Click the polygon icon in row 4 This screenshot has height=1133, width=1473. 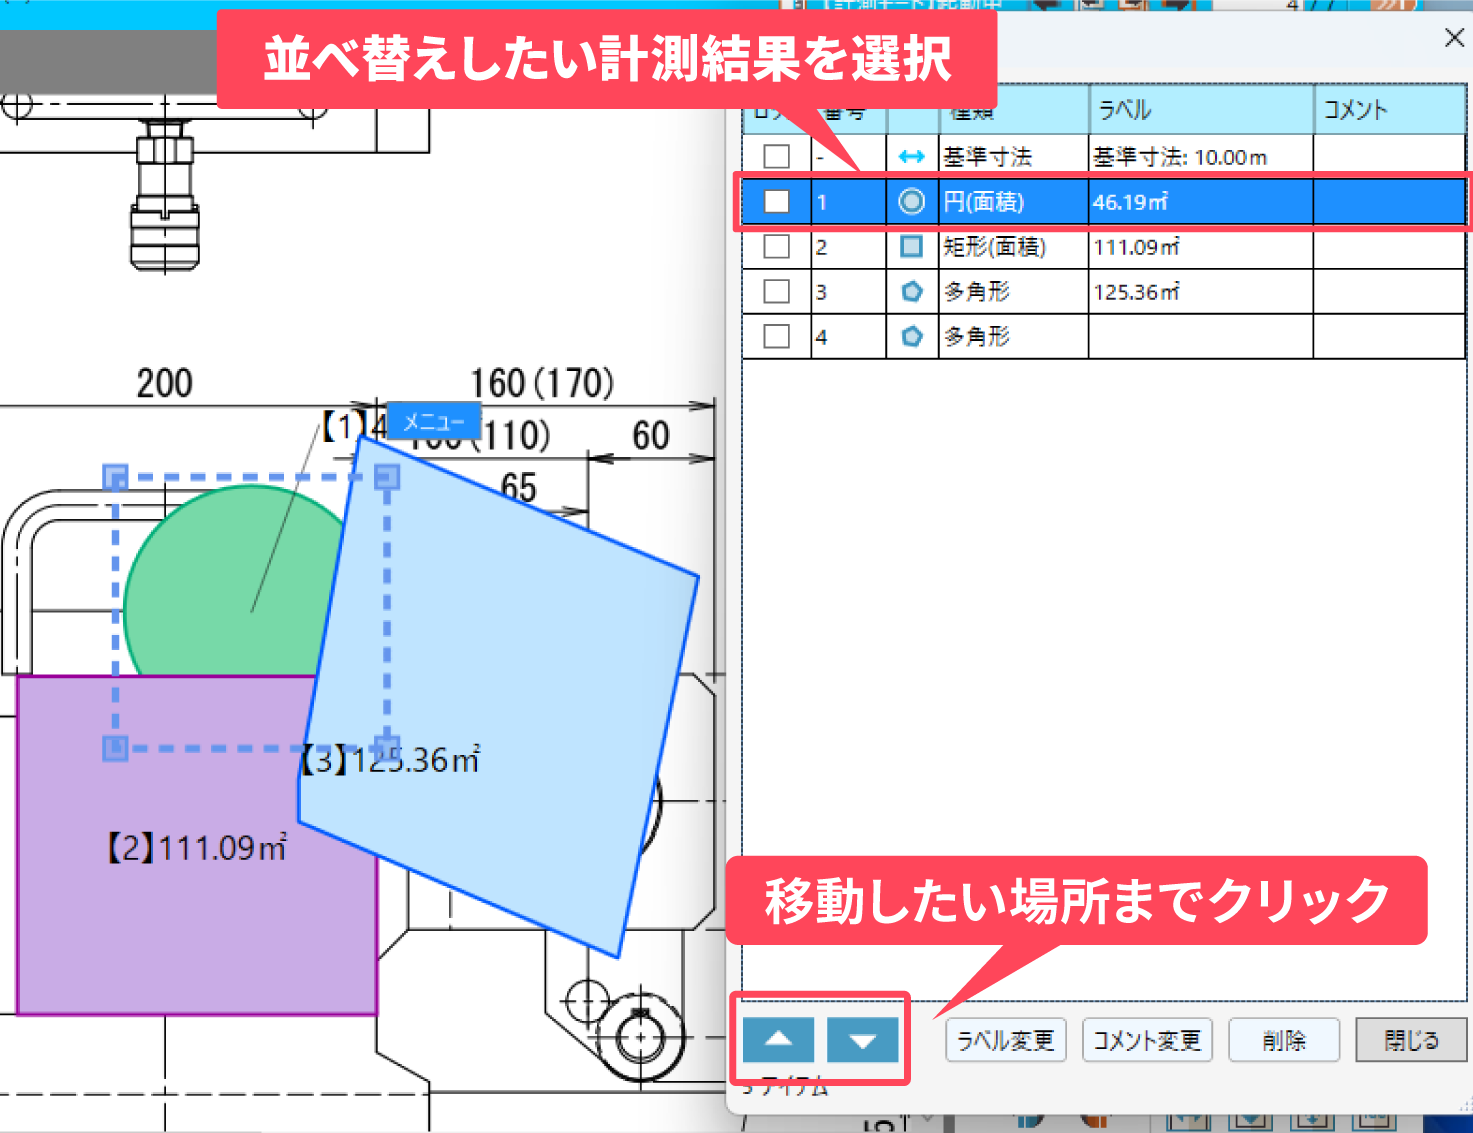911,337
